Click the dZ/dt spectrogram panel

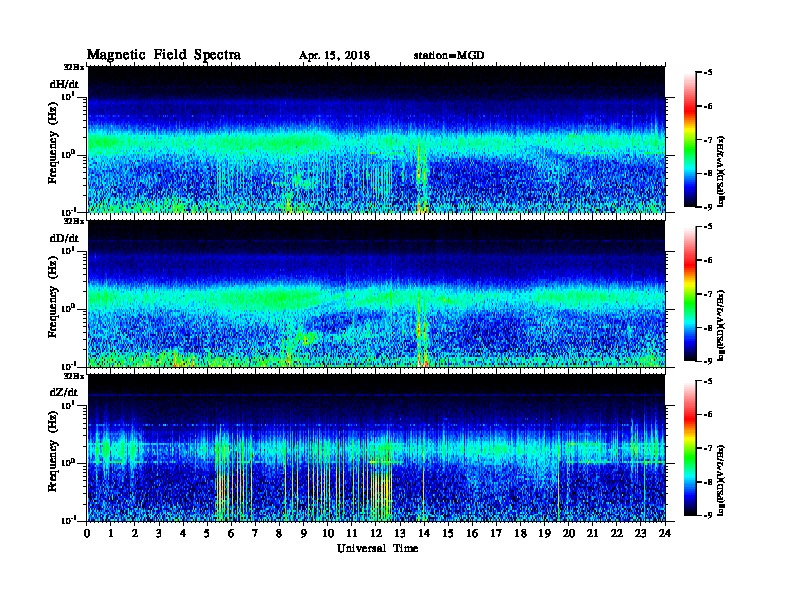[376, 447]
